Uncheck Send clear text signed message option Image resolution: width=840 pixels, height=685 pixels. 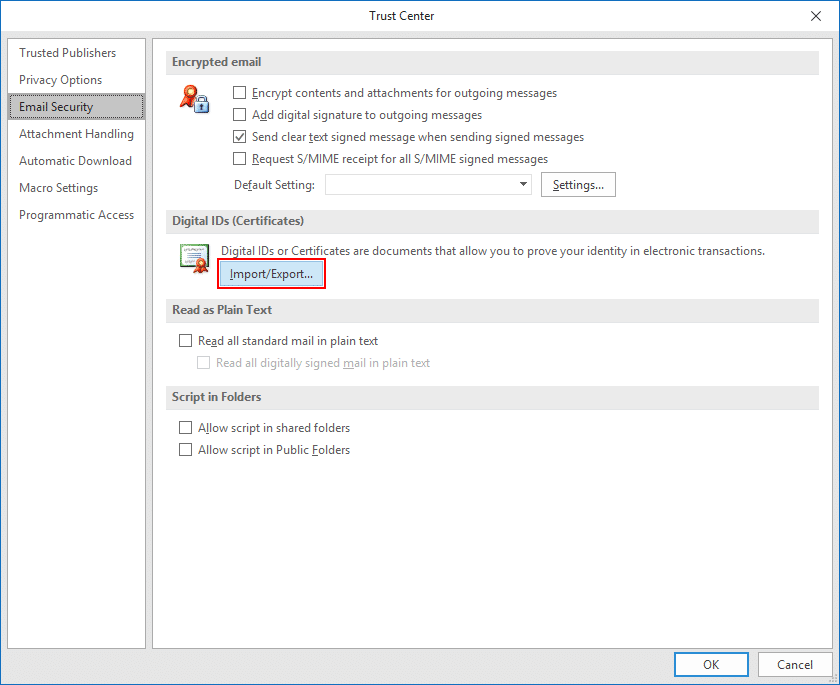click(240, 137)
